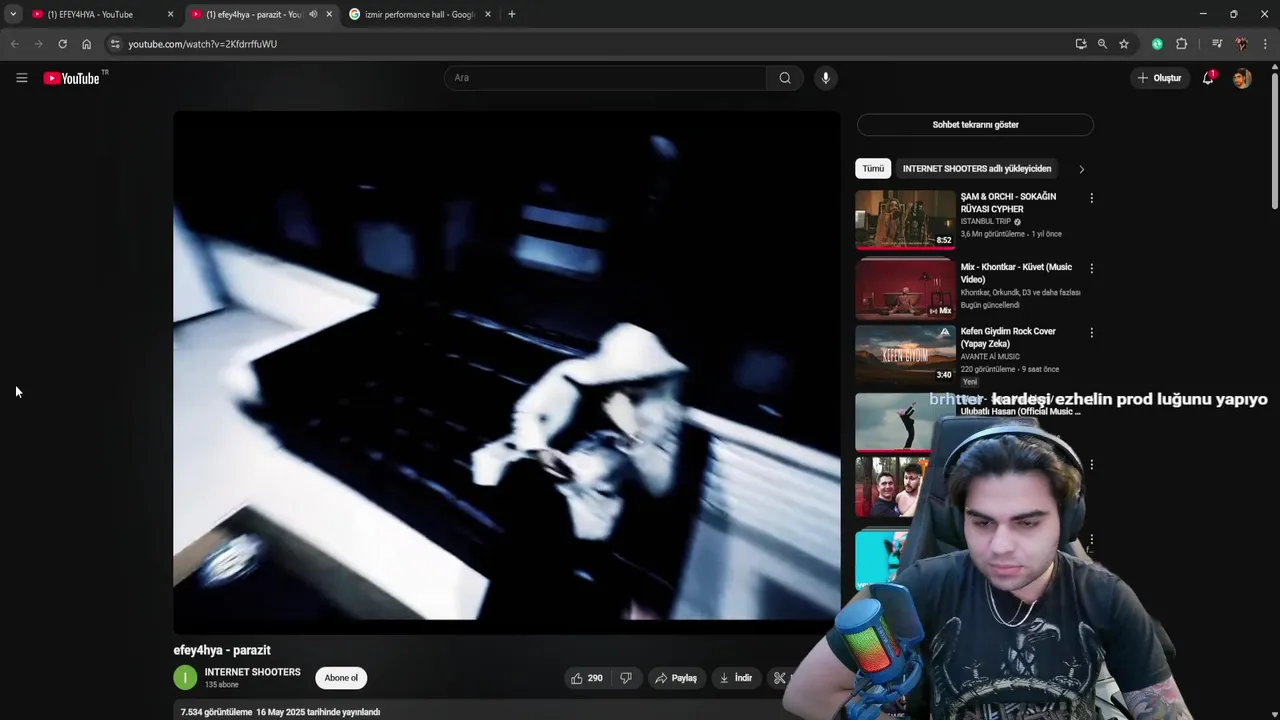Click the İndir download button

pos(735,678)
